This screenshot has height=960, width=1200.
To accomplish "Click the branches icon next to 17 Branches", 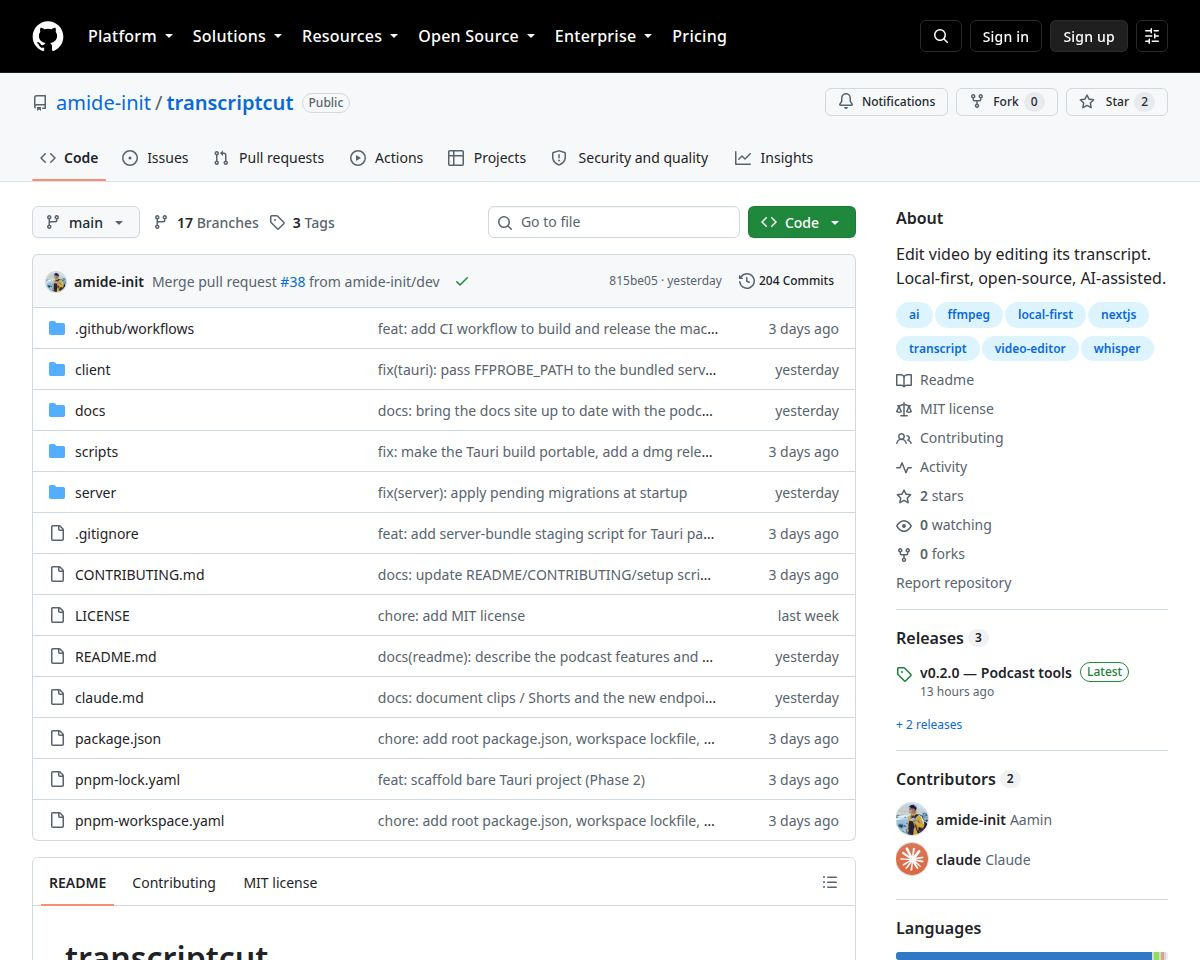I will [160, 223].
